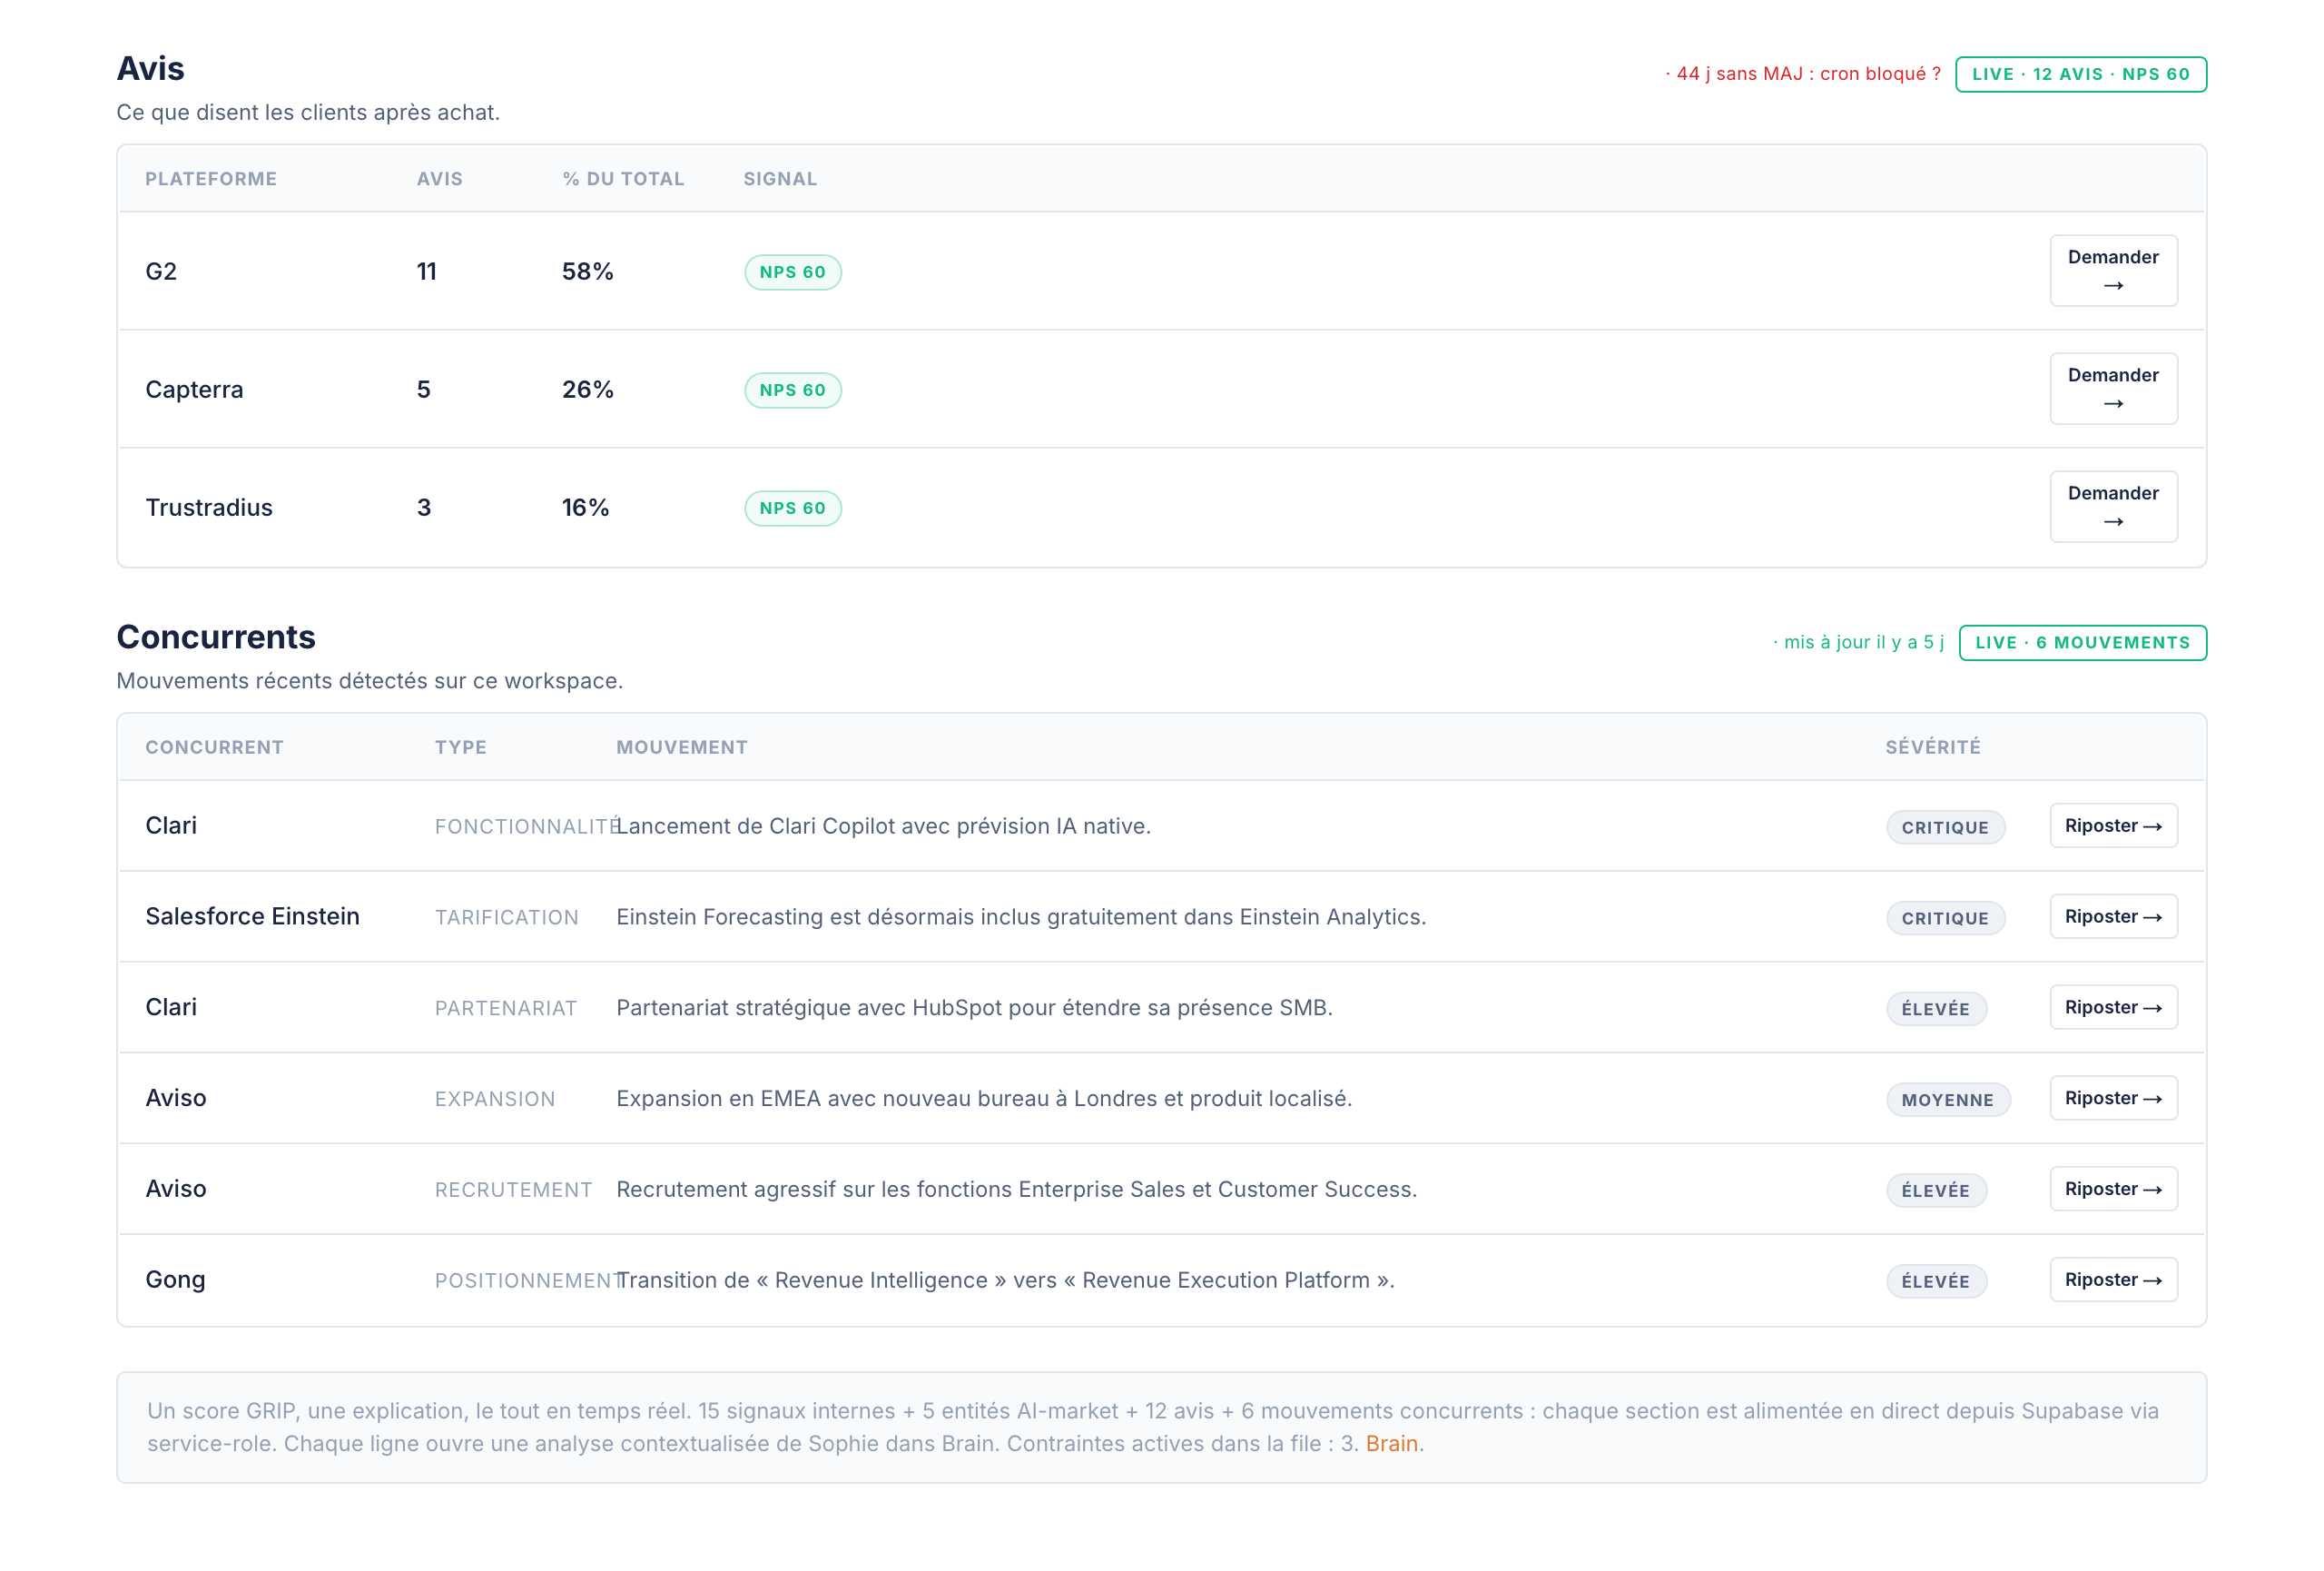Click Demander button in Capterra row
2324x1571 pixels.
(x=2113, y=389)
